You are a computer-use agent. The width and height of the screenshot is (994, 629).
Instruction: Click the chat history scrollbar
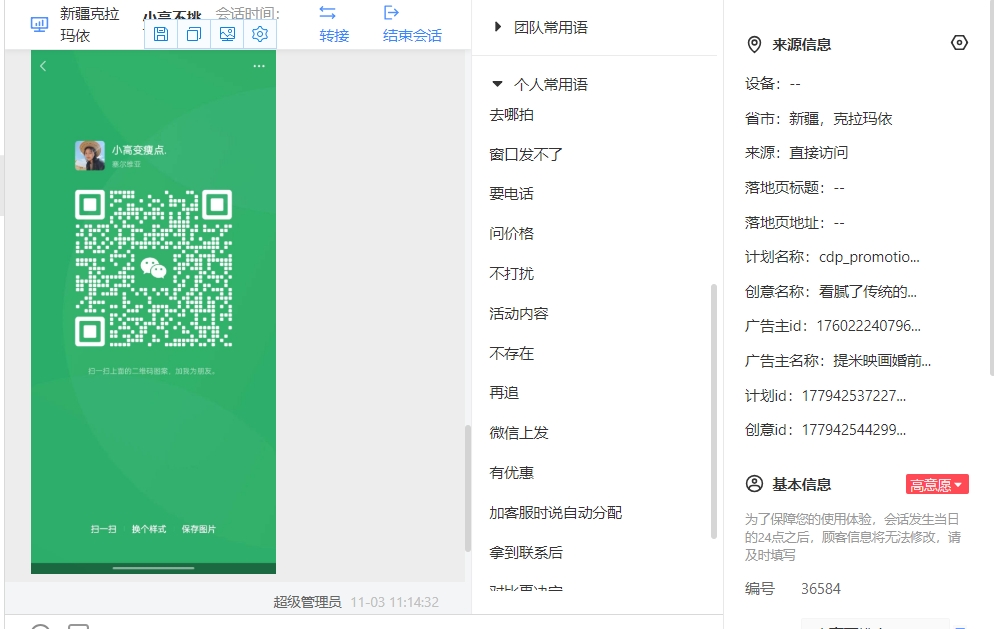468,488
